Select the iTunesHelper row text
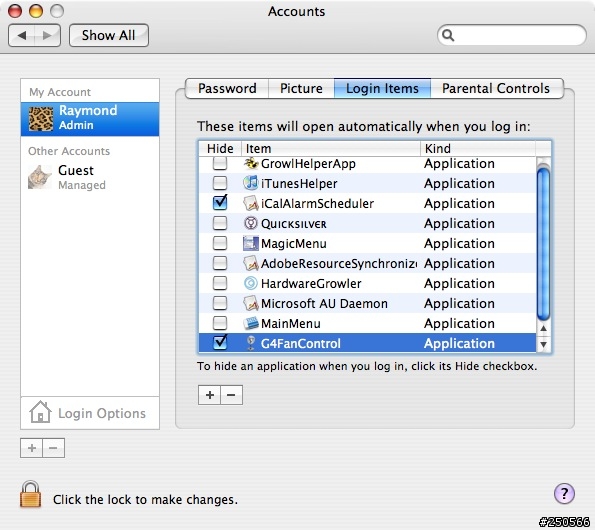The height and width of the screenshot is (530, 595). (x=299, y=184)
